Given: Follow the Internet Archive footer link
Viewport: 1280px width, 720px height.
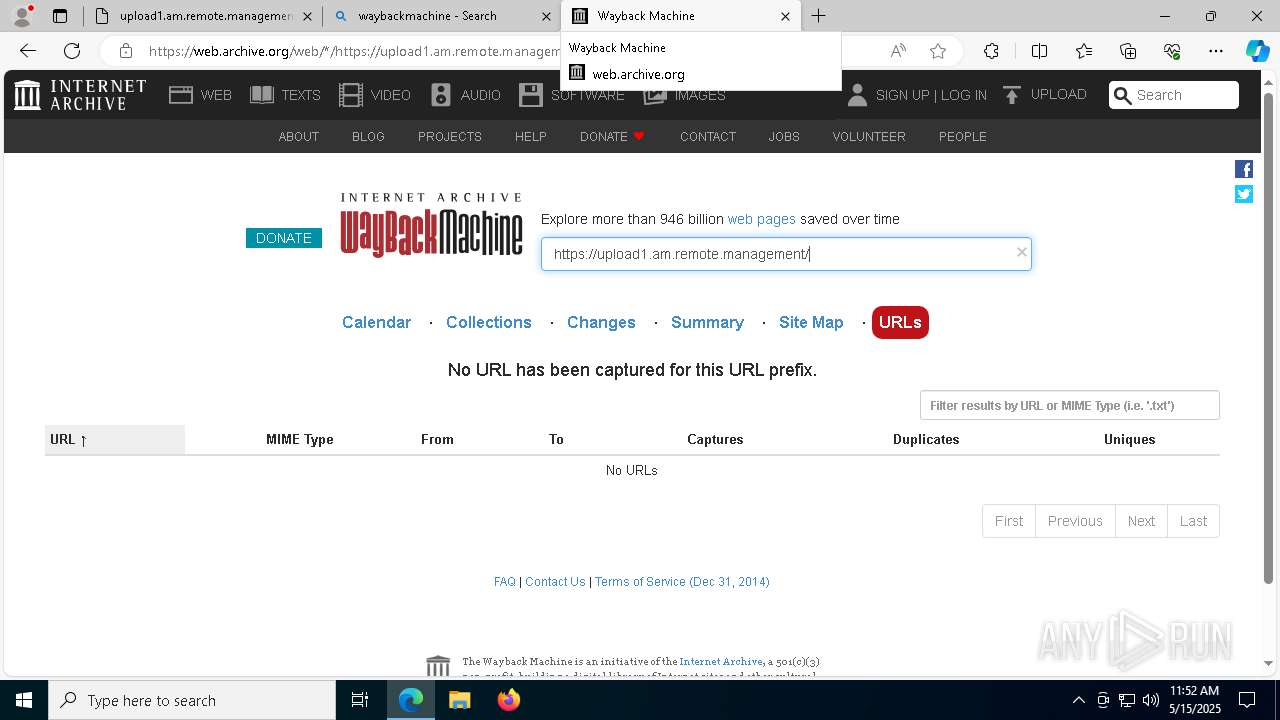Looking at the screenshot, I should 721,662.
